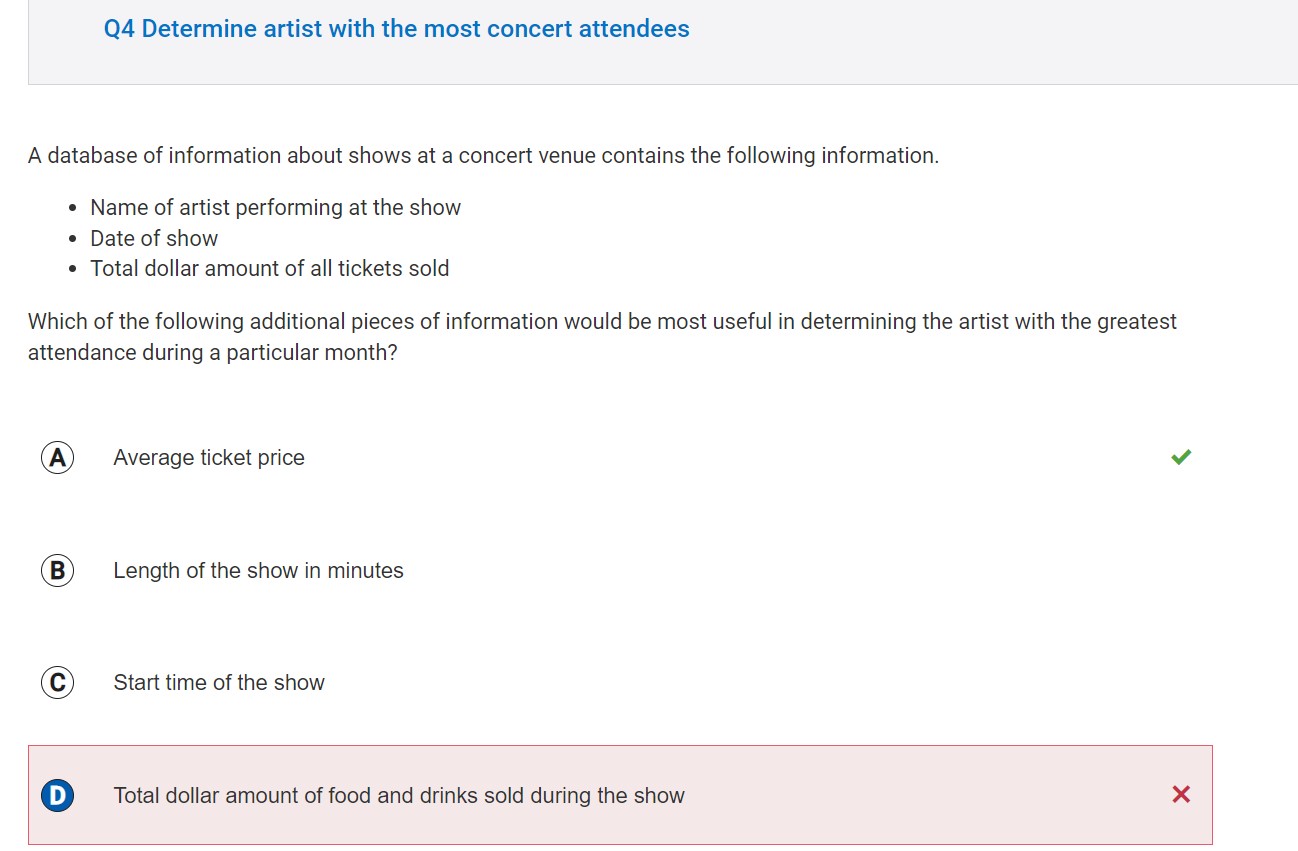Click 'Length of the show in minutes' text

pyautogui.click(x=258, y=570)
